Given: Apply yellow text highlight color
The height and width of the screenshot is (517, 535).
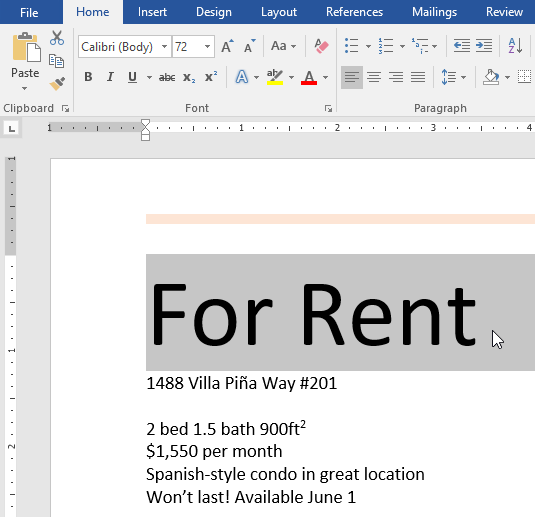Looking at the screenshot, I should pos(275,77).
